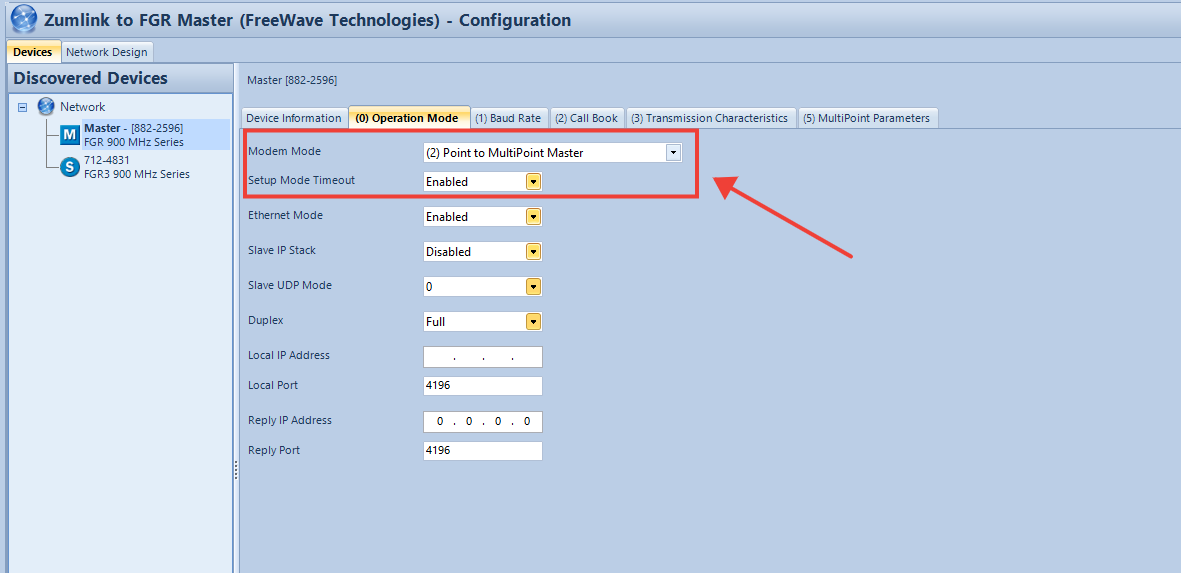This screenshot has height=573, width=1181.
Task: Click the Local Port label
Action: (x=273, y=385)
